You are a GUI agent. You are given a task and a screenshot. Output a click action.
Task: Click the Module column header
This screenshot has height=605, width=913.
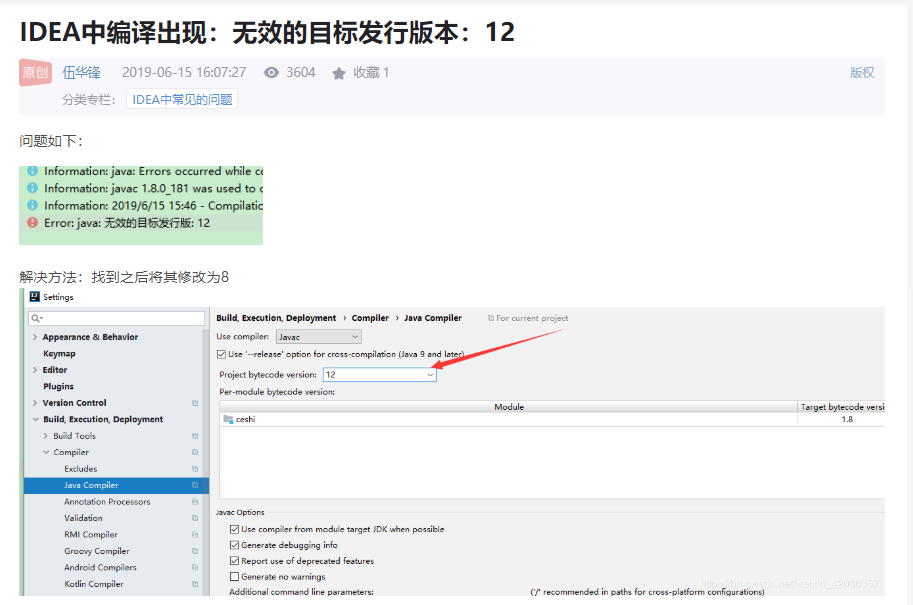point(508,407)
